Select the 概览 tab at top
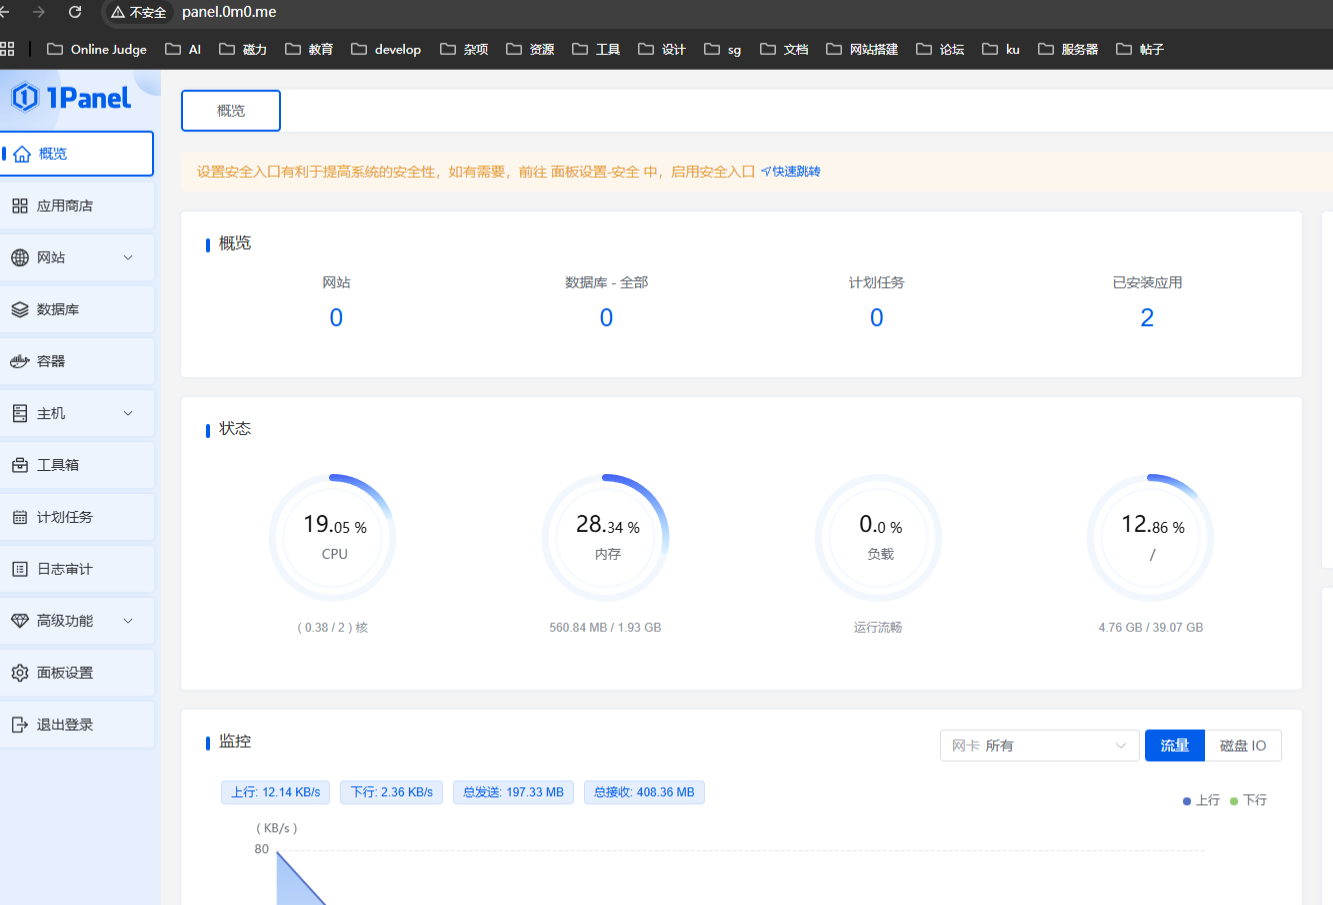The image size is (1333, 905). tap(231, 111)
